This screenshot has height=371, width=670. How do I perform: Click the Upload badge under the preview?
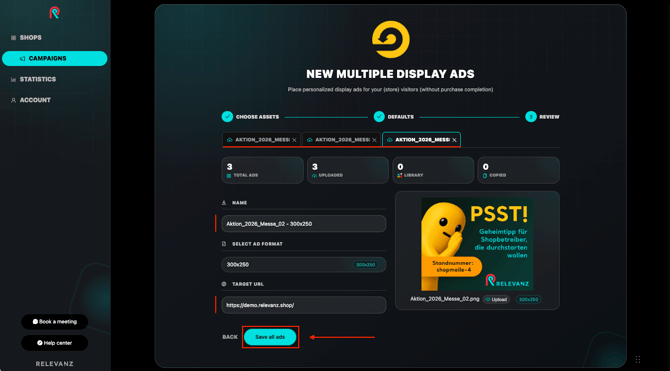(x=496, y=299)
